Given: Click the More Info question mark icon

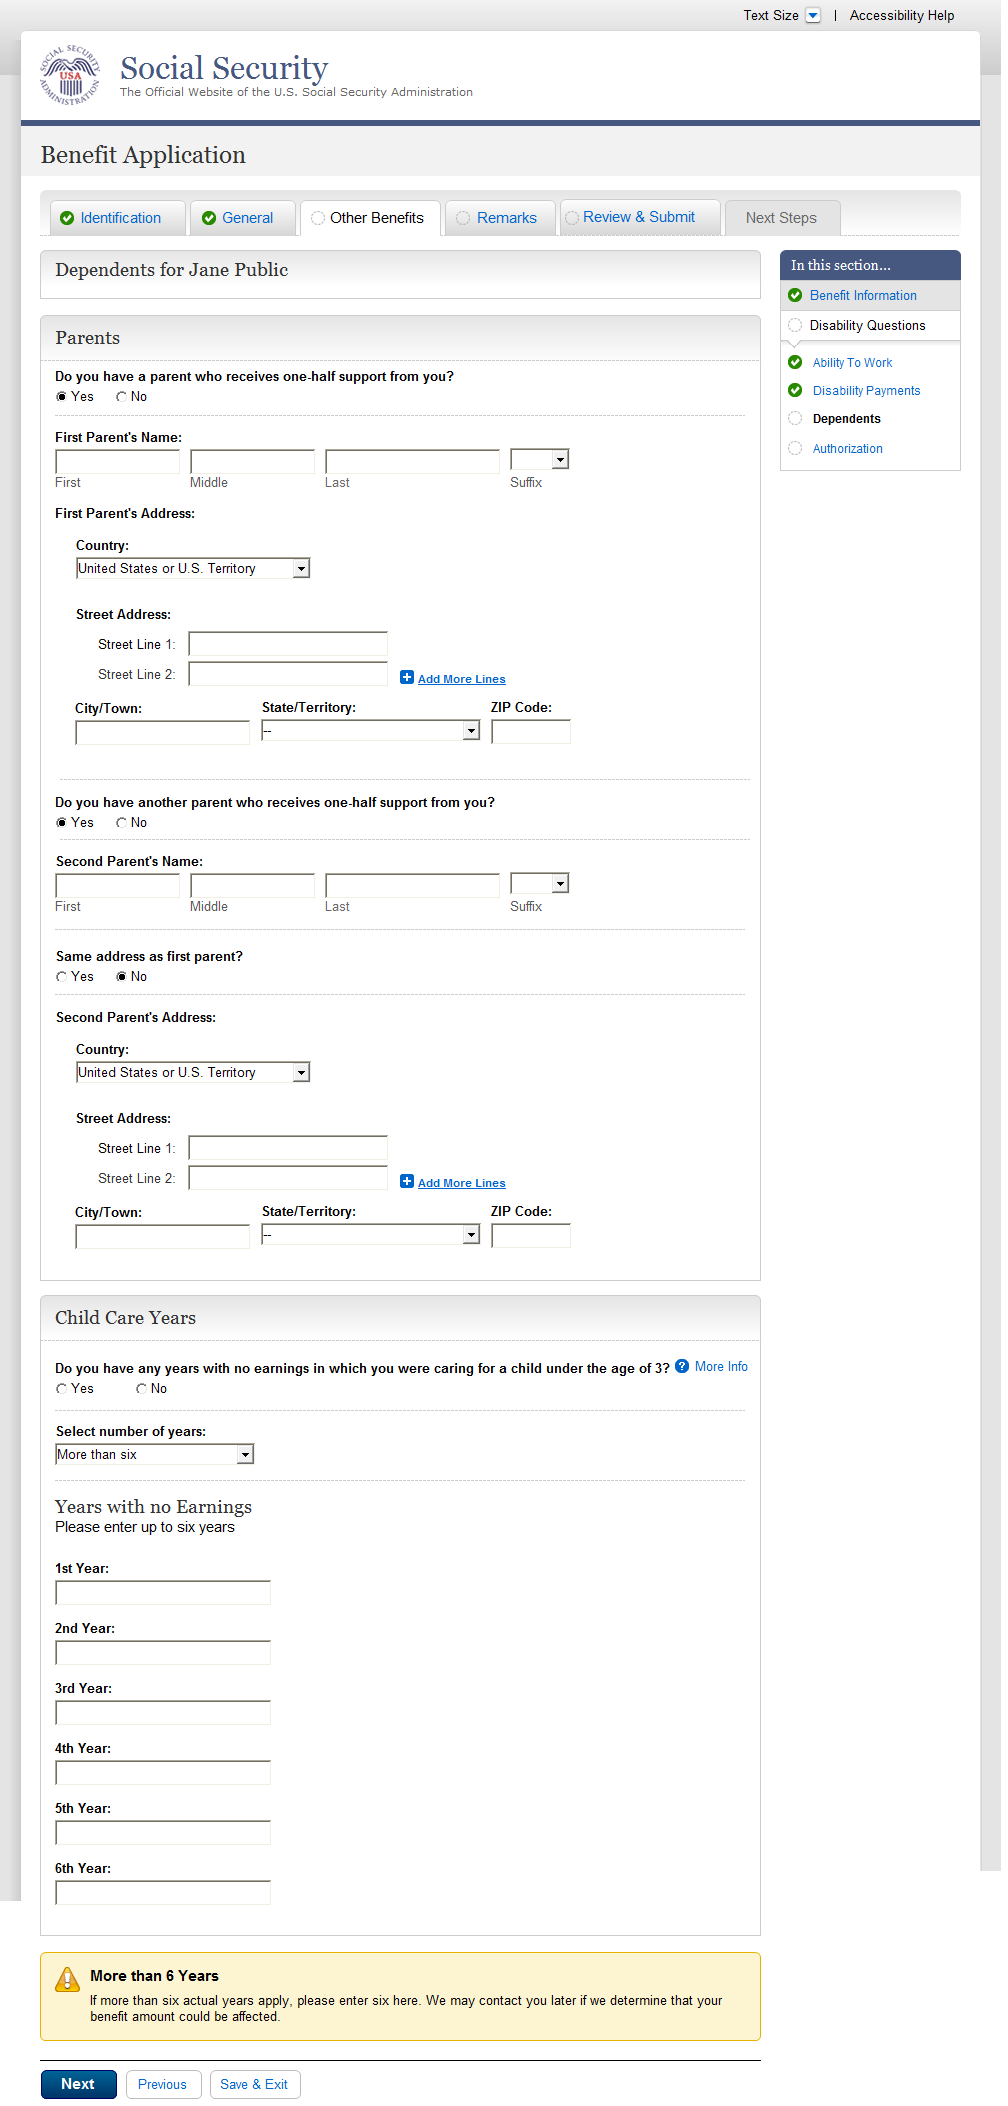Looking at the screenshot, I should (682, 1366).
